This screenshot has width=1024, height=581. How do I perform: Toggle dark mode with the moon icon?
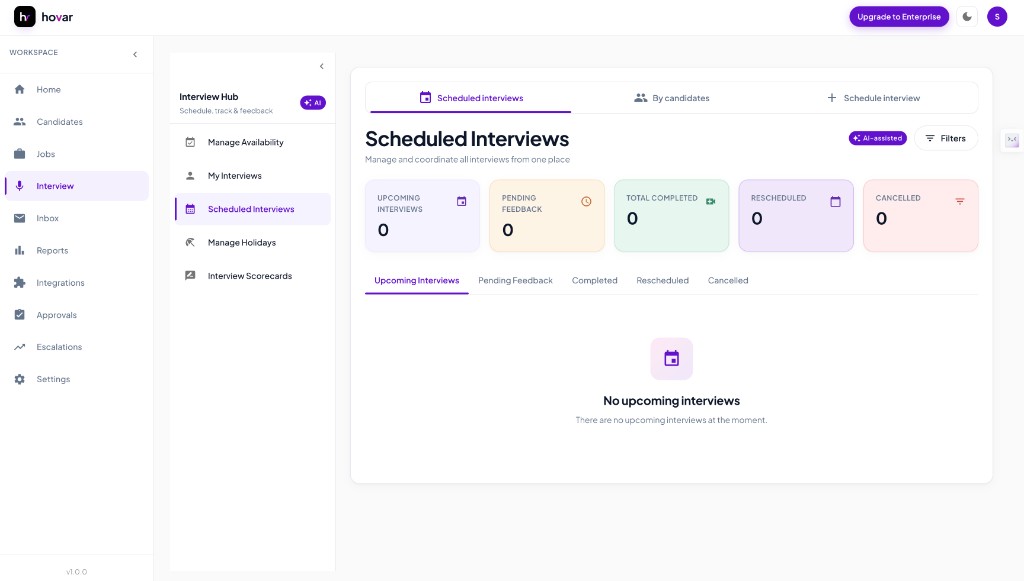point(967,17)
